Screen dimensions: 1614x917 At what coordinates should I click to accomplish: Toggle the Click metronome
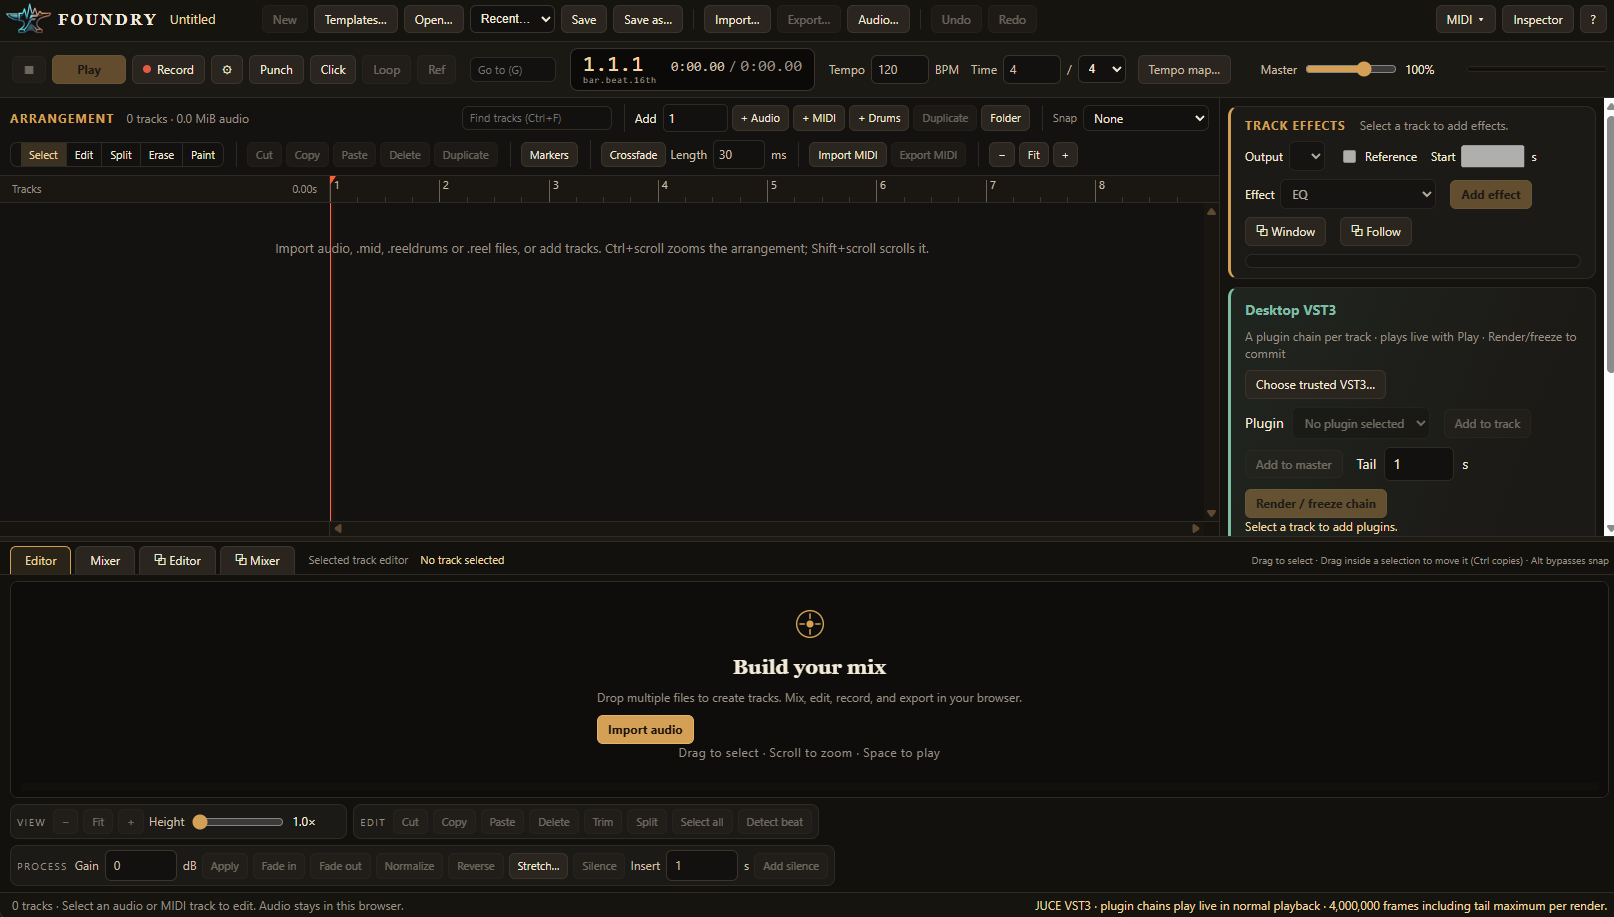pos(333,70)
